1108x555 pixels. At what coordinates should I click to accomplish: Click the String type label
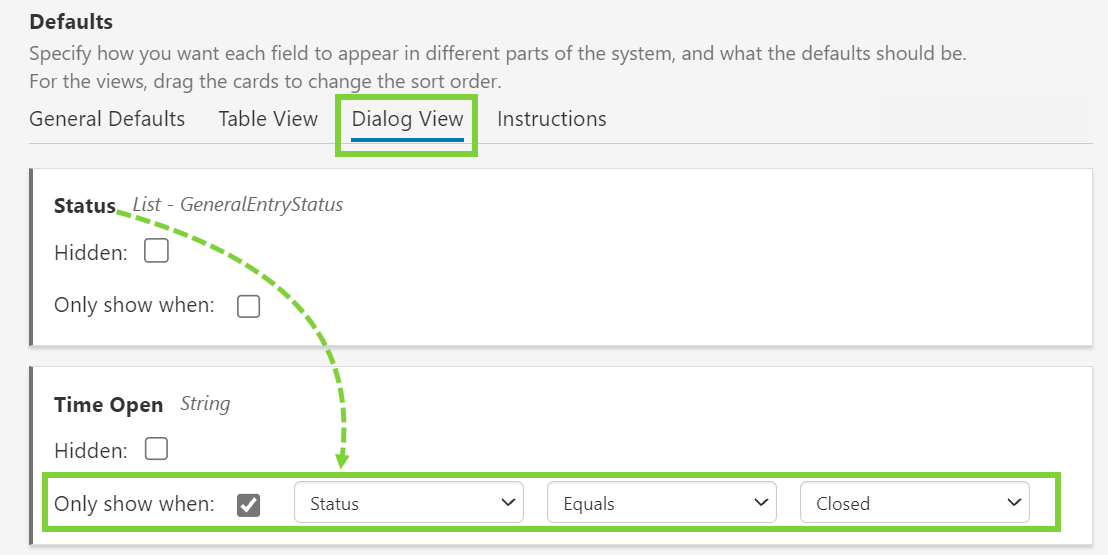(x=205, y=404)
